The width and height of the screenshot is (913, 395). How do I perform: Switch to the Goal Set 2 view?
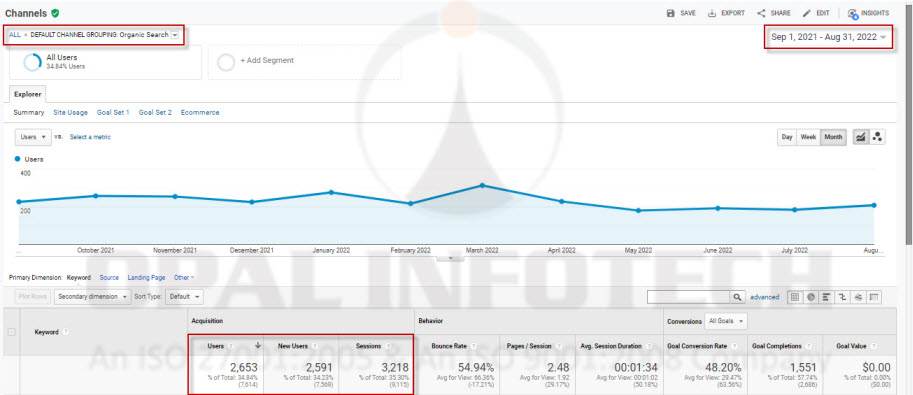(155, 112)
